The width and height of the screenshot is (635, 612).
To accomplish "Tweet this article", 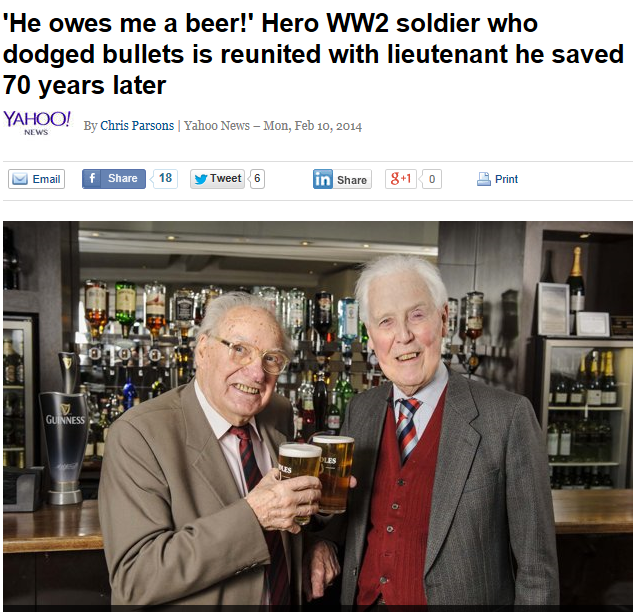I will pyautogui.click(x=217, y=179).
